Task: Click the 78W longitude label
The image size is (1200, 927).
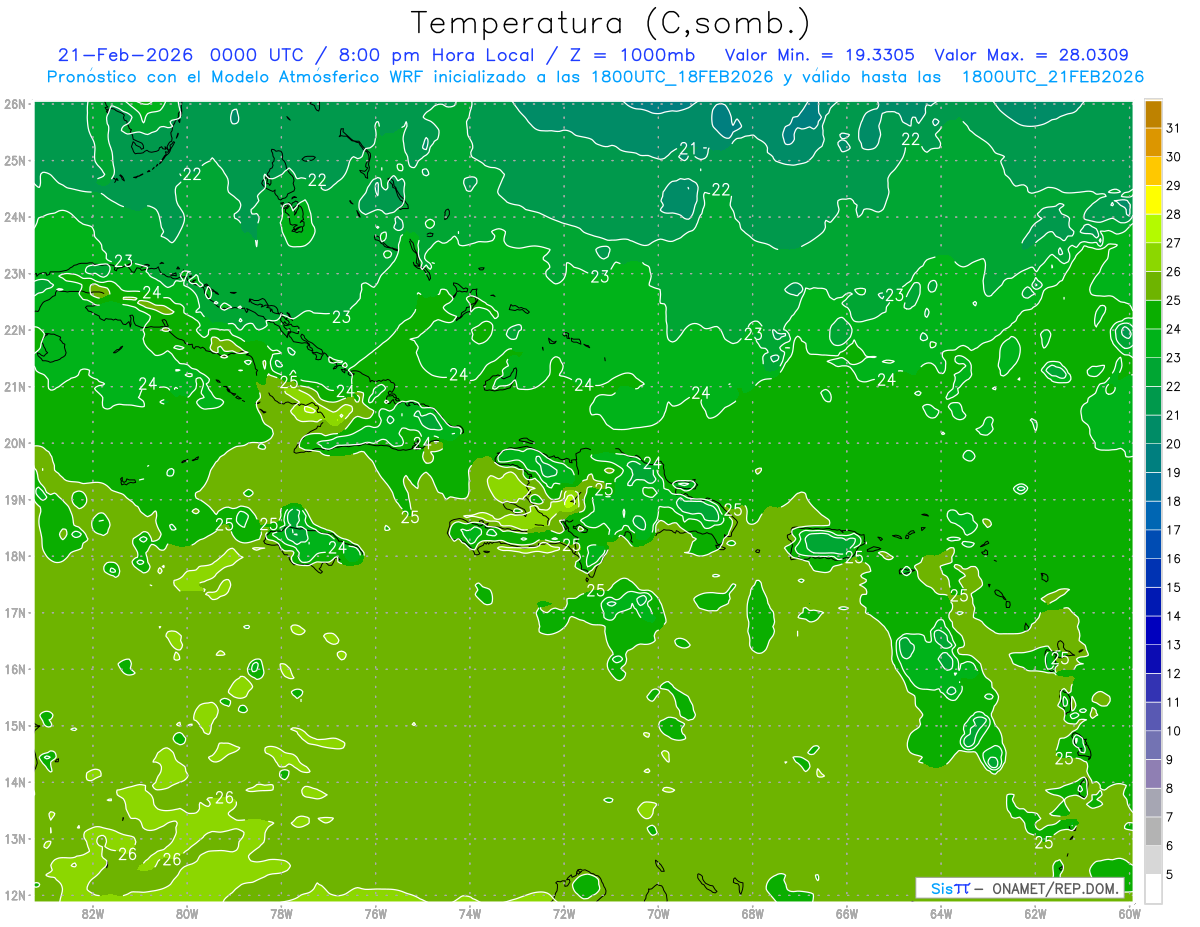Action: click(281, 913)
